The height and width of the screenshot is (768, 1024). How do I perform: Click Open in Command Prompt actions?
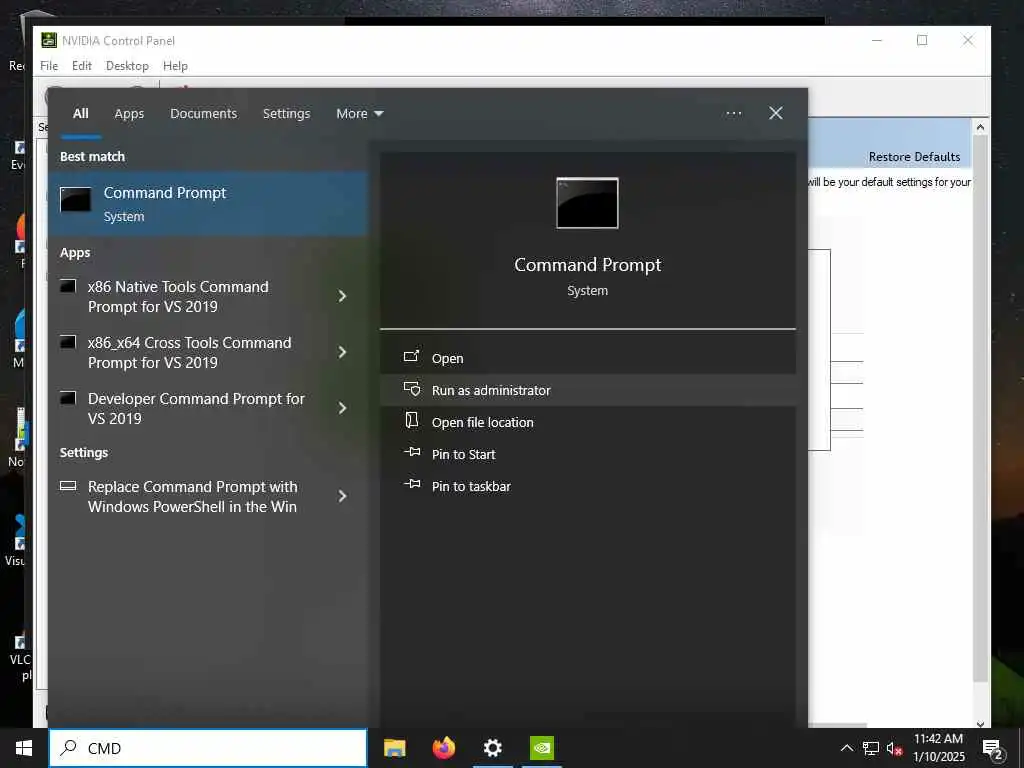pos(588,358)
